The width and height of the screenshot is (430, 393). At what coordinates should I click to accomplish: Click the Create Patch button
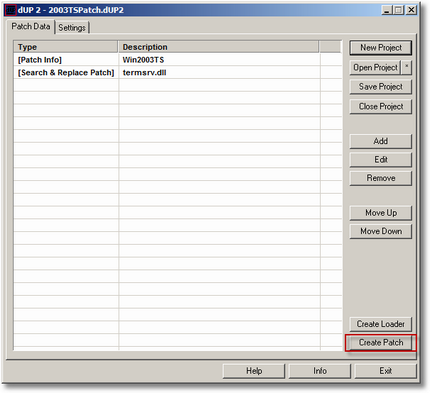click(x=381, y=343)
